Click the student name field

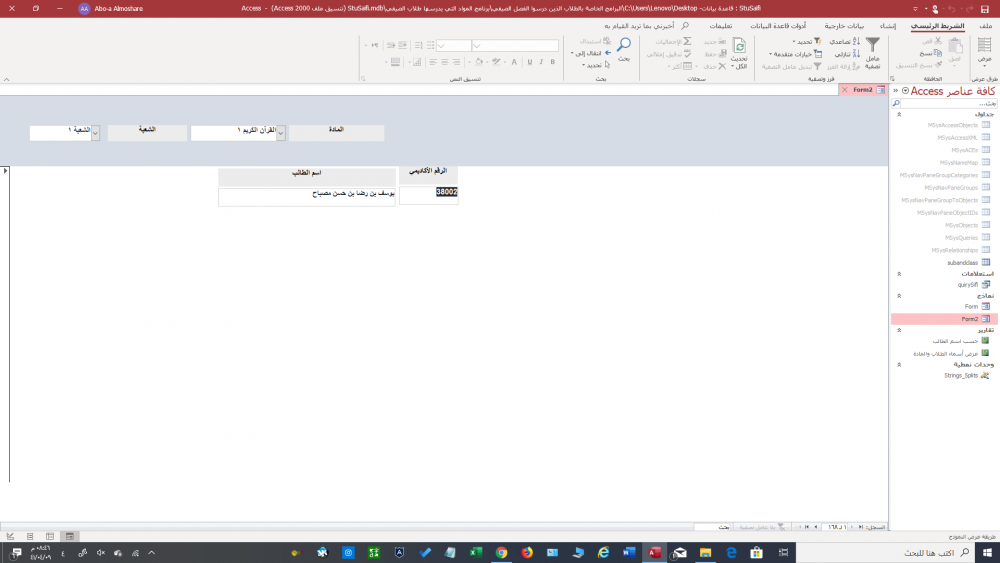coord(307,197)
